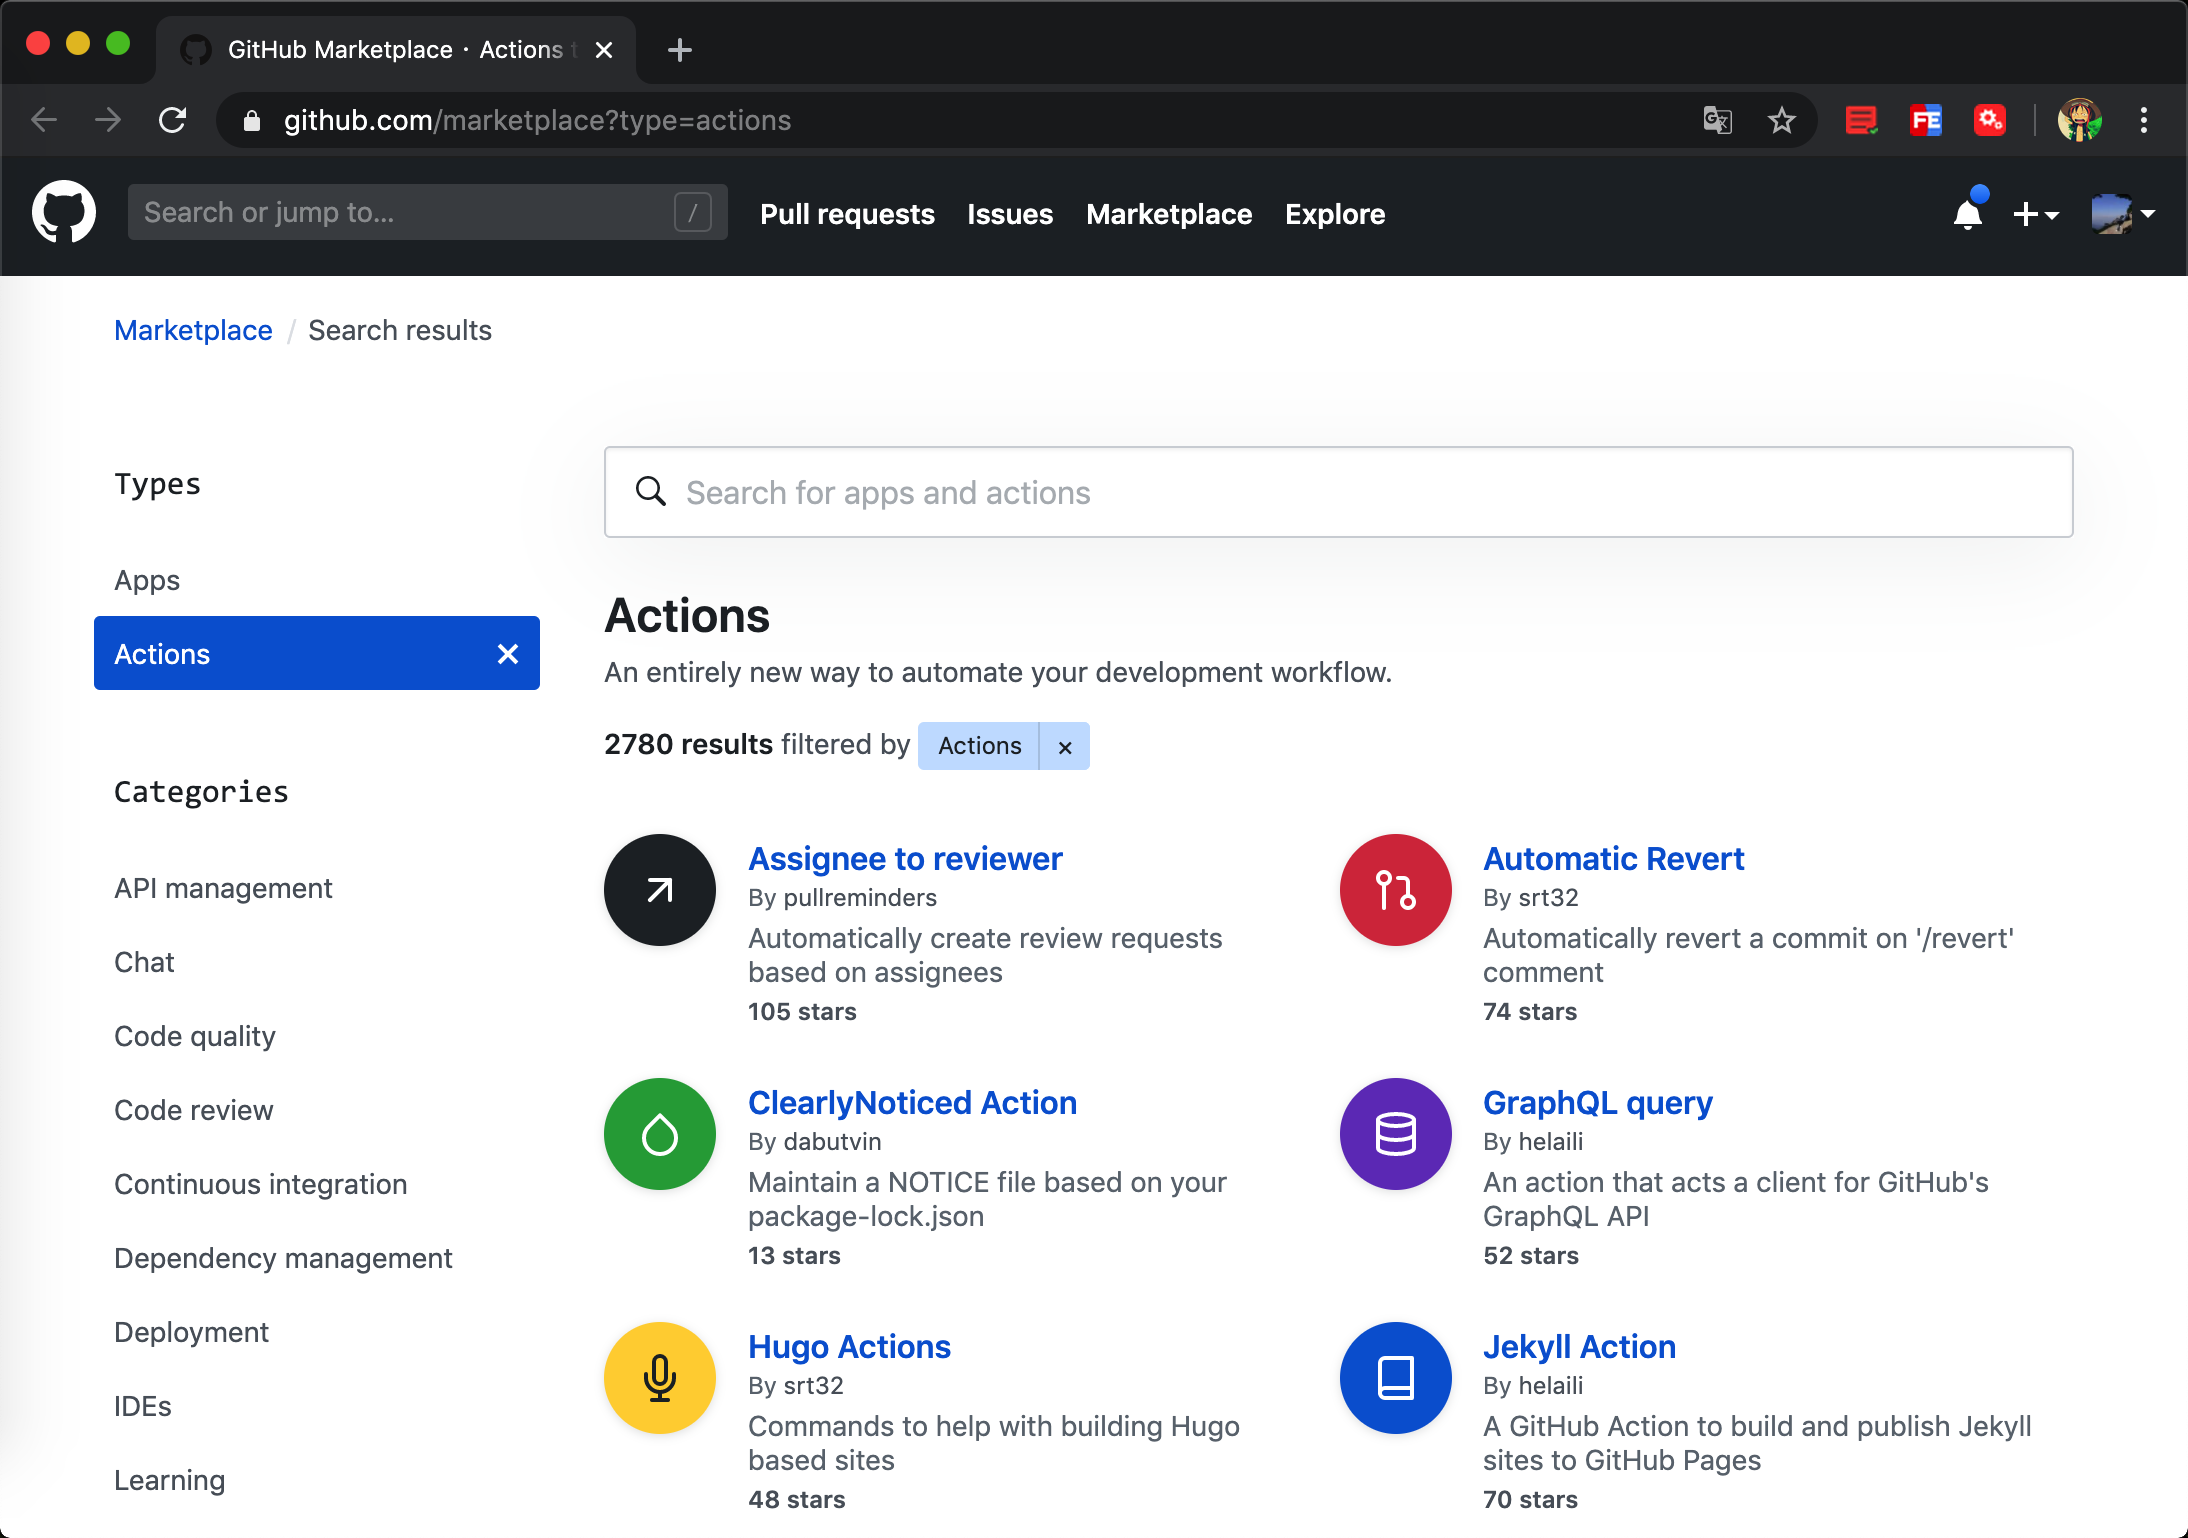Select the Chat category
2188x1538 pixels.
(x=144, y=962)
